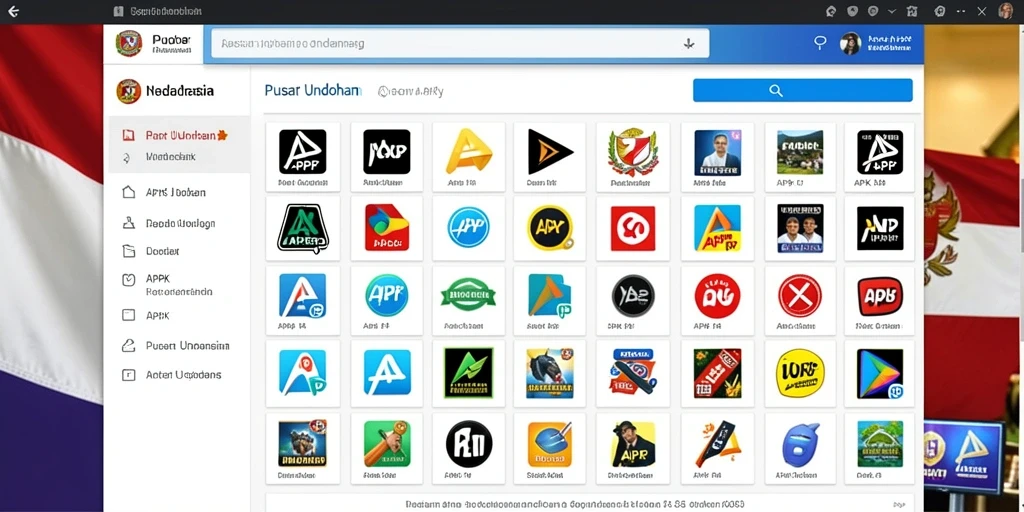This screenshot has height=512, width=1024.
Task: Go back with the top-left arrow
Action: 13,11
